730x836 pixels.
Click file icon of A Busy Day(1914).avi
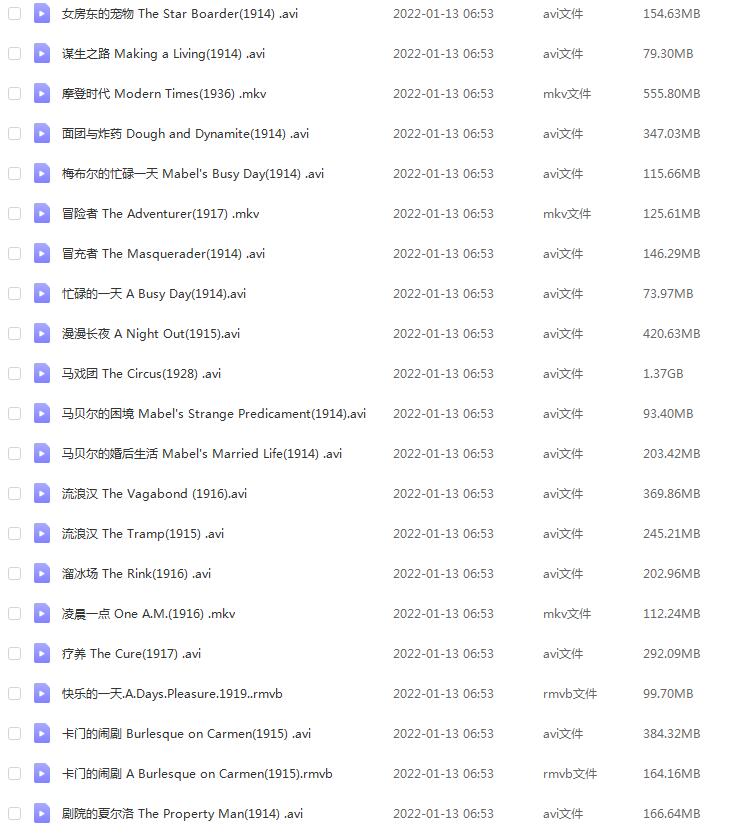click(42, 294)
